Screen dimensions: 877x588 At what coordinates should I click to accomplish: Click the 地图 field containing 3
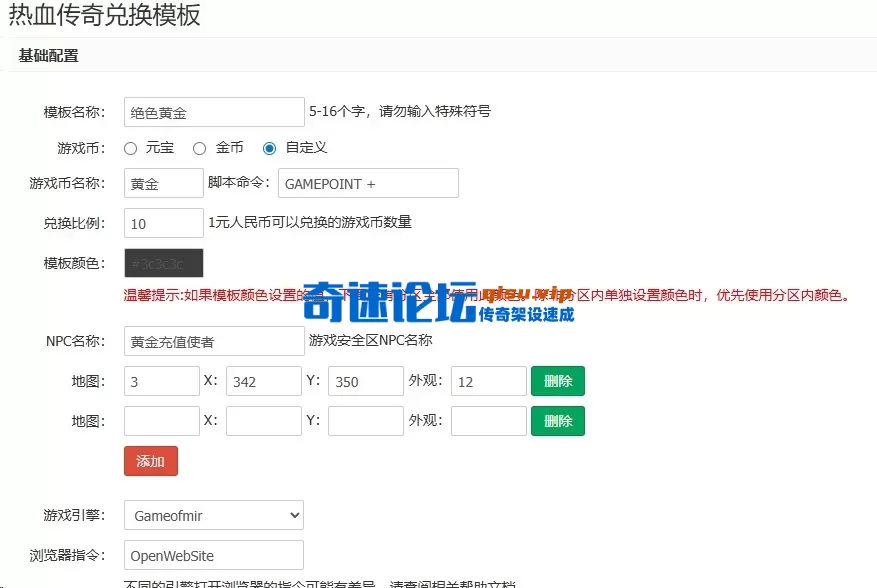(162, 381)
